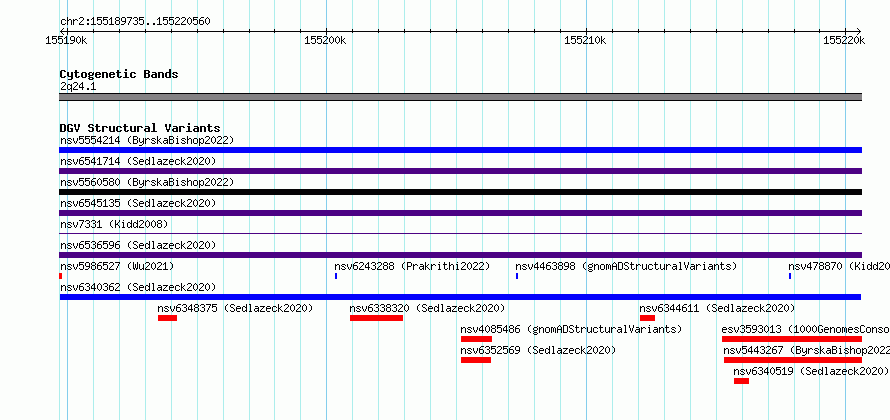The width and height of the screenshot is (890, 420).
Task: Open the esv3593013 1000Genomes label
Action: click(x=805, y=329)
